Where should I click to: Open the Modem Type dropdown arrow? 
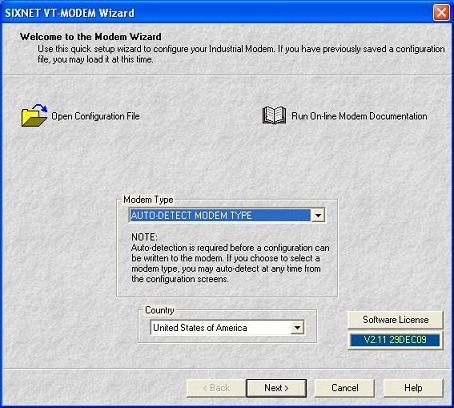point(318,215)
